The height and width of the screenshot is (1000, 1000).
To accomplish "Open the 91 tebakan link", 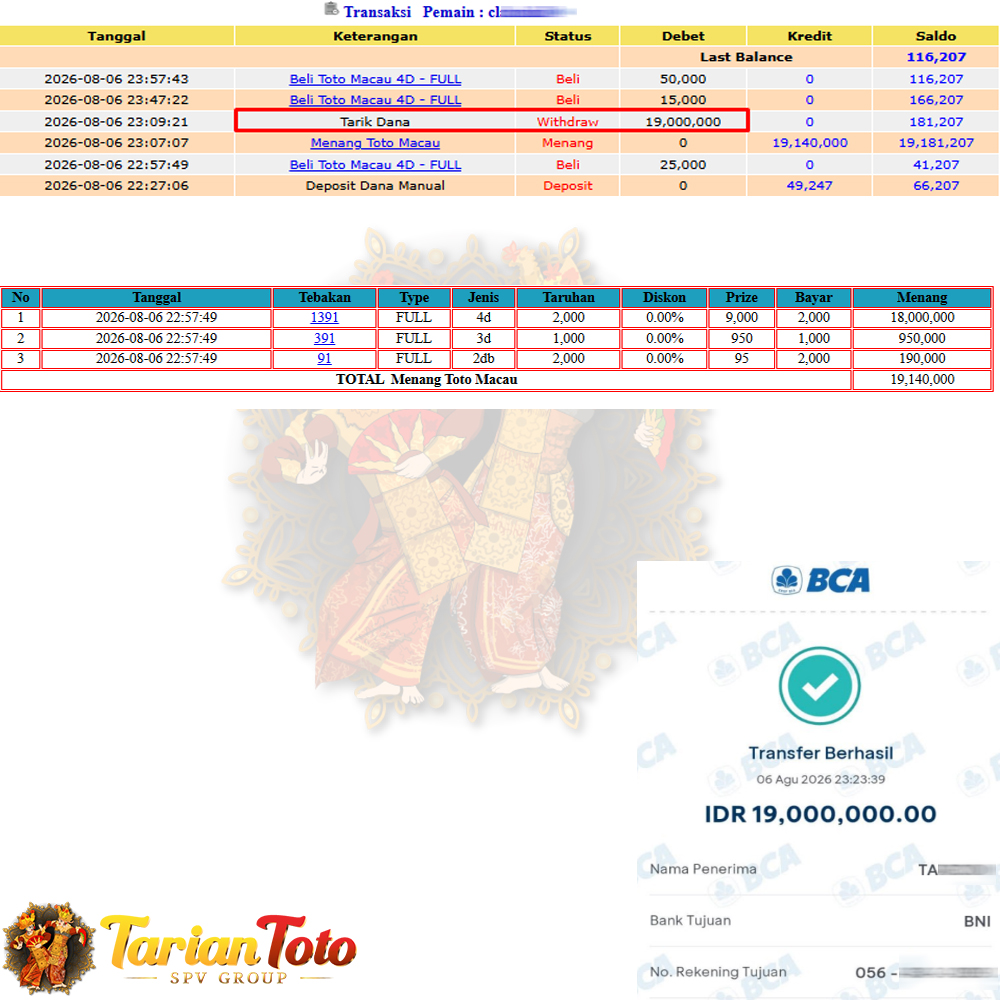I will (324, 358).
